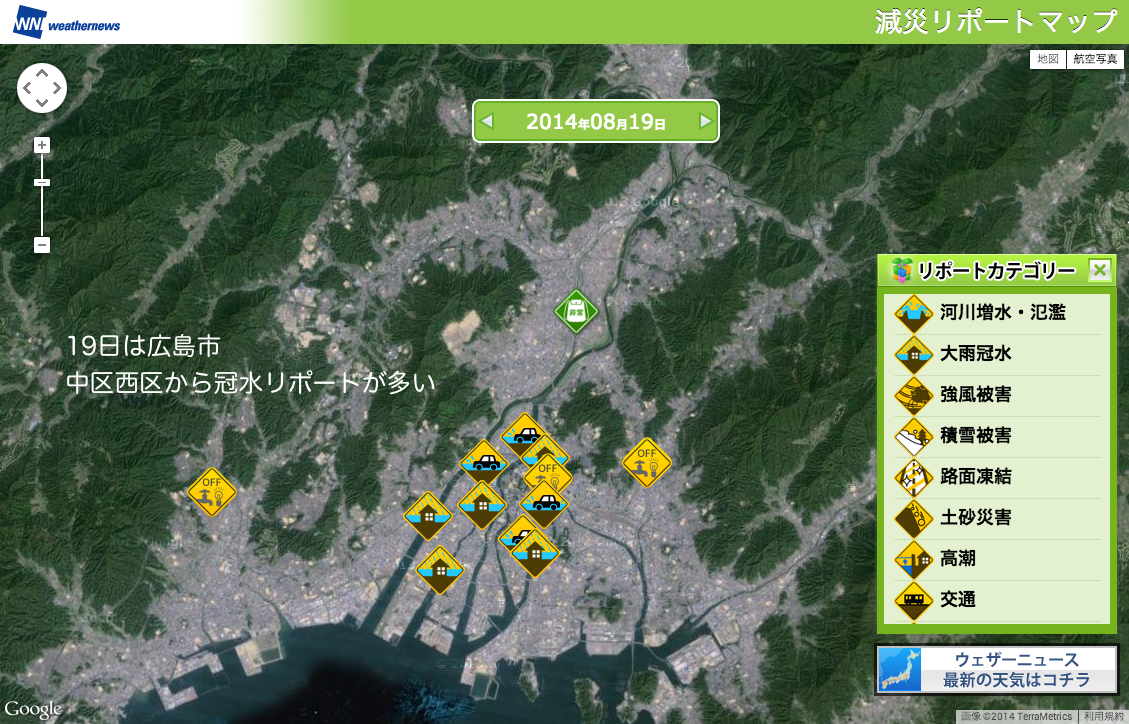Viewport: 1129px width, 724px height.
Task: Switch map view to 航空写真
Action: tap(1095, 59)
